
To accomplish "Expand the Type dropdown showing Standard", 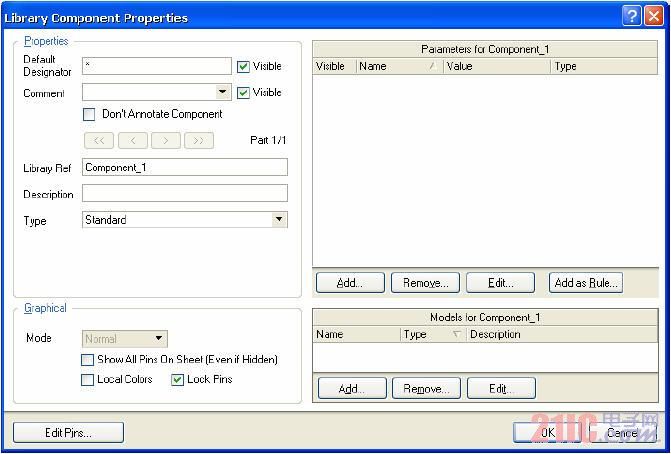I will tap(279, 220).
